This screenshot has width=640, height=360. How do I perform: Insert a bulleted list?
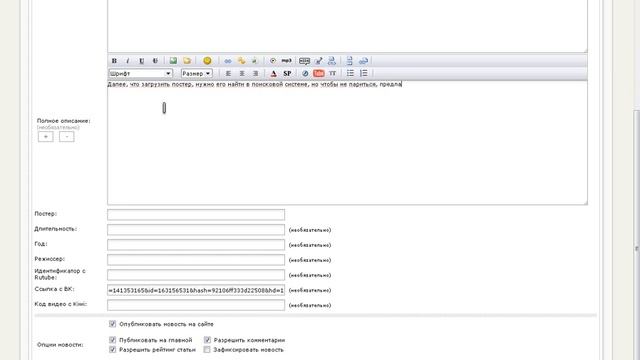pos(350,73)
